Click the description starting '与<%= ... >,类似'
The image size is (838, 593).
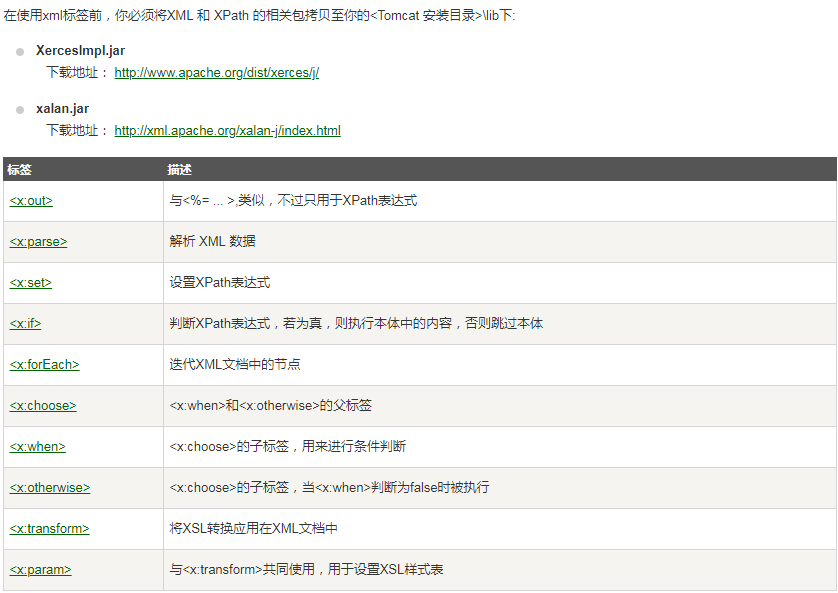[293, 201]
